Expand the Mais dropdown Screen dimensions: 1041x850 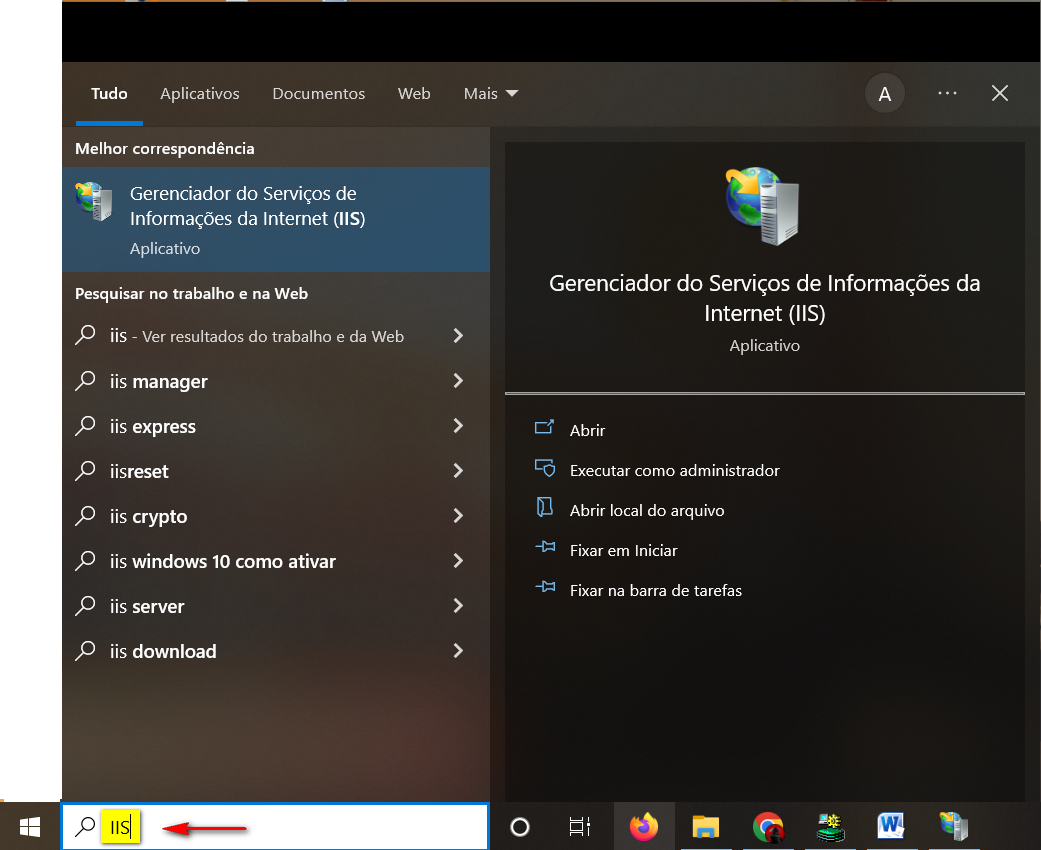point(491,94)
